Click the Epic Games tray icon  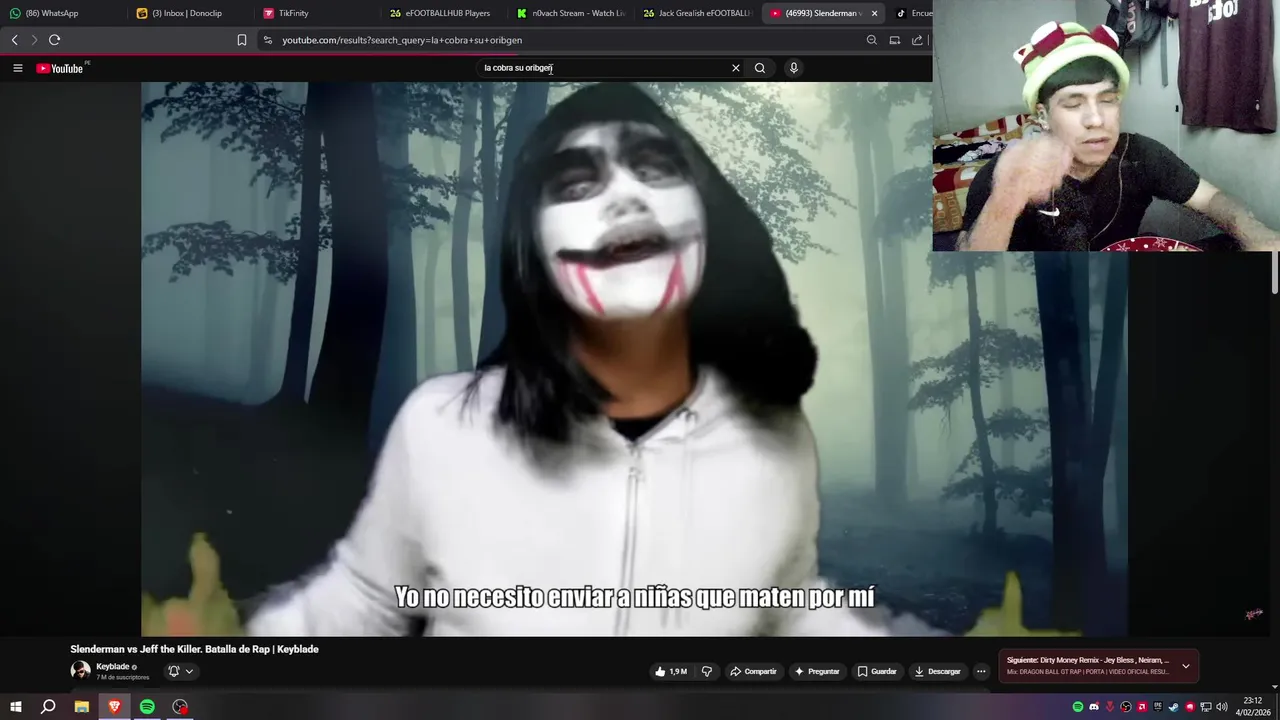point(1158,707)
